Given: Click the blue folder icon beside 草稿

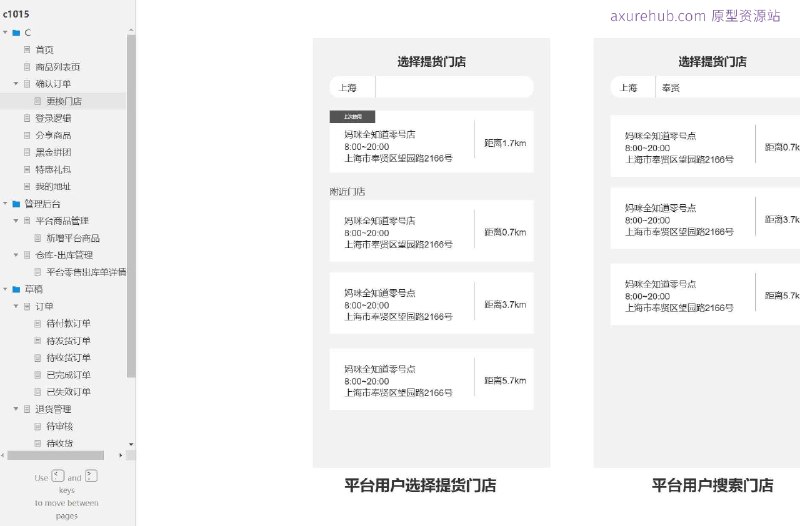Looking at the screenshot, I should 16,289.
